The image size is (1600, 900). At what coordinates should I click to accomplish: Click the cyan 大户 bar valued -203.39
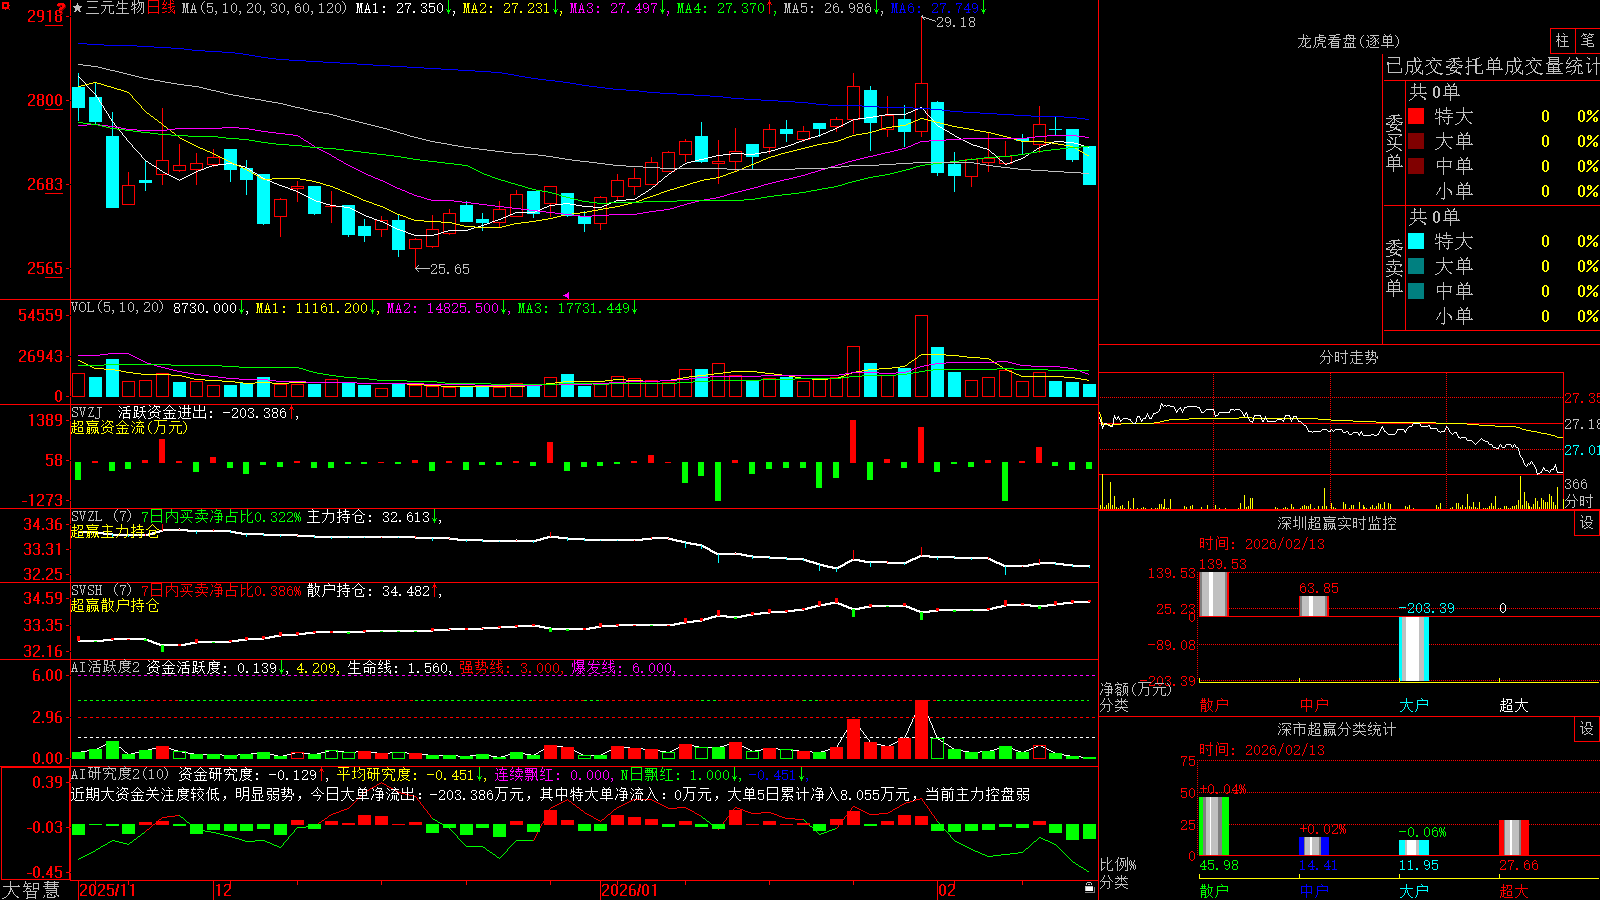point(1413,649)
